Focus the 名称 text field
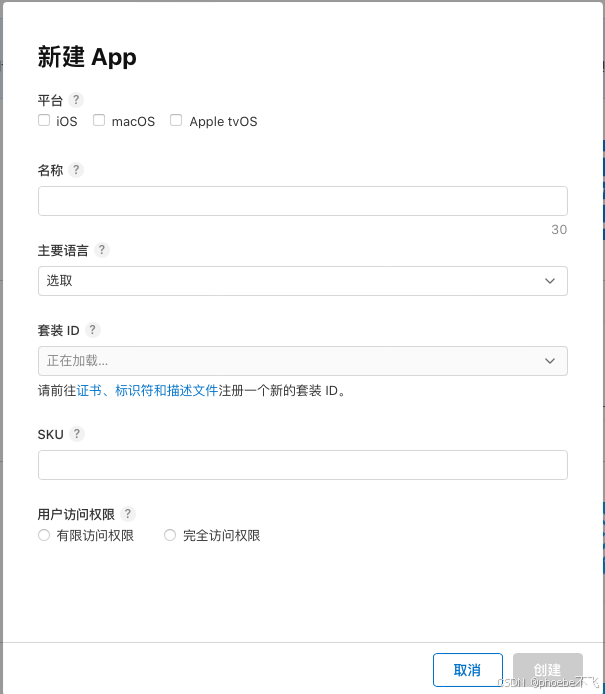The image size is (605, 694). coord(303,201)
